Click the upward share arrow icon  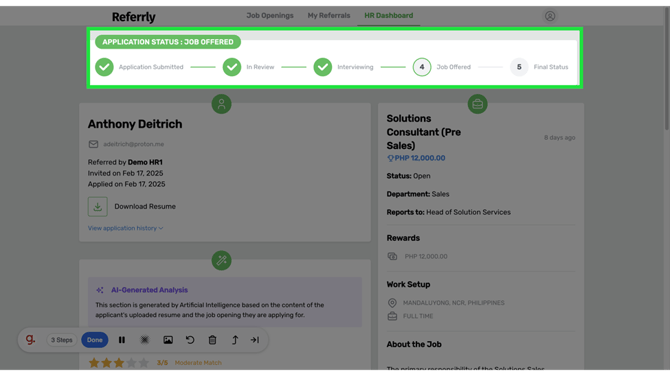(235, 340)
